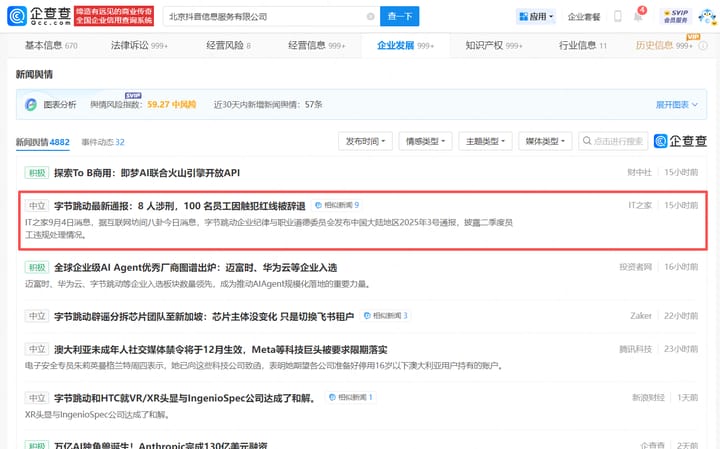Open the notification bell with badge 4
The height and width of the screenshot is (449, 720).
(639, 17)
